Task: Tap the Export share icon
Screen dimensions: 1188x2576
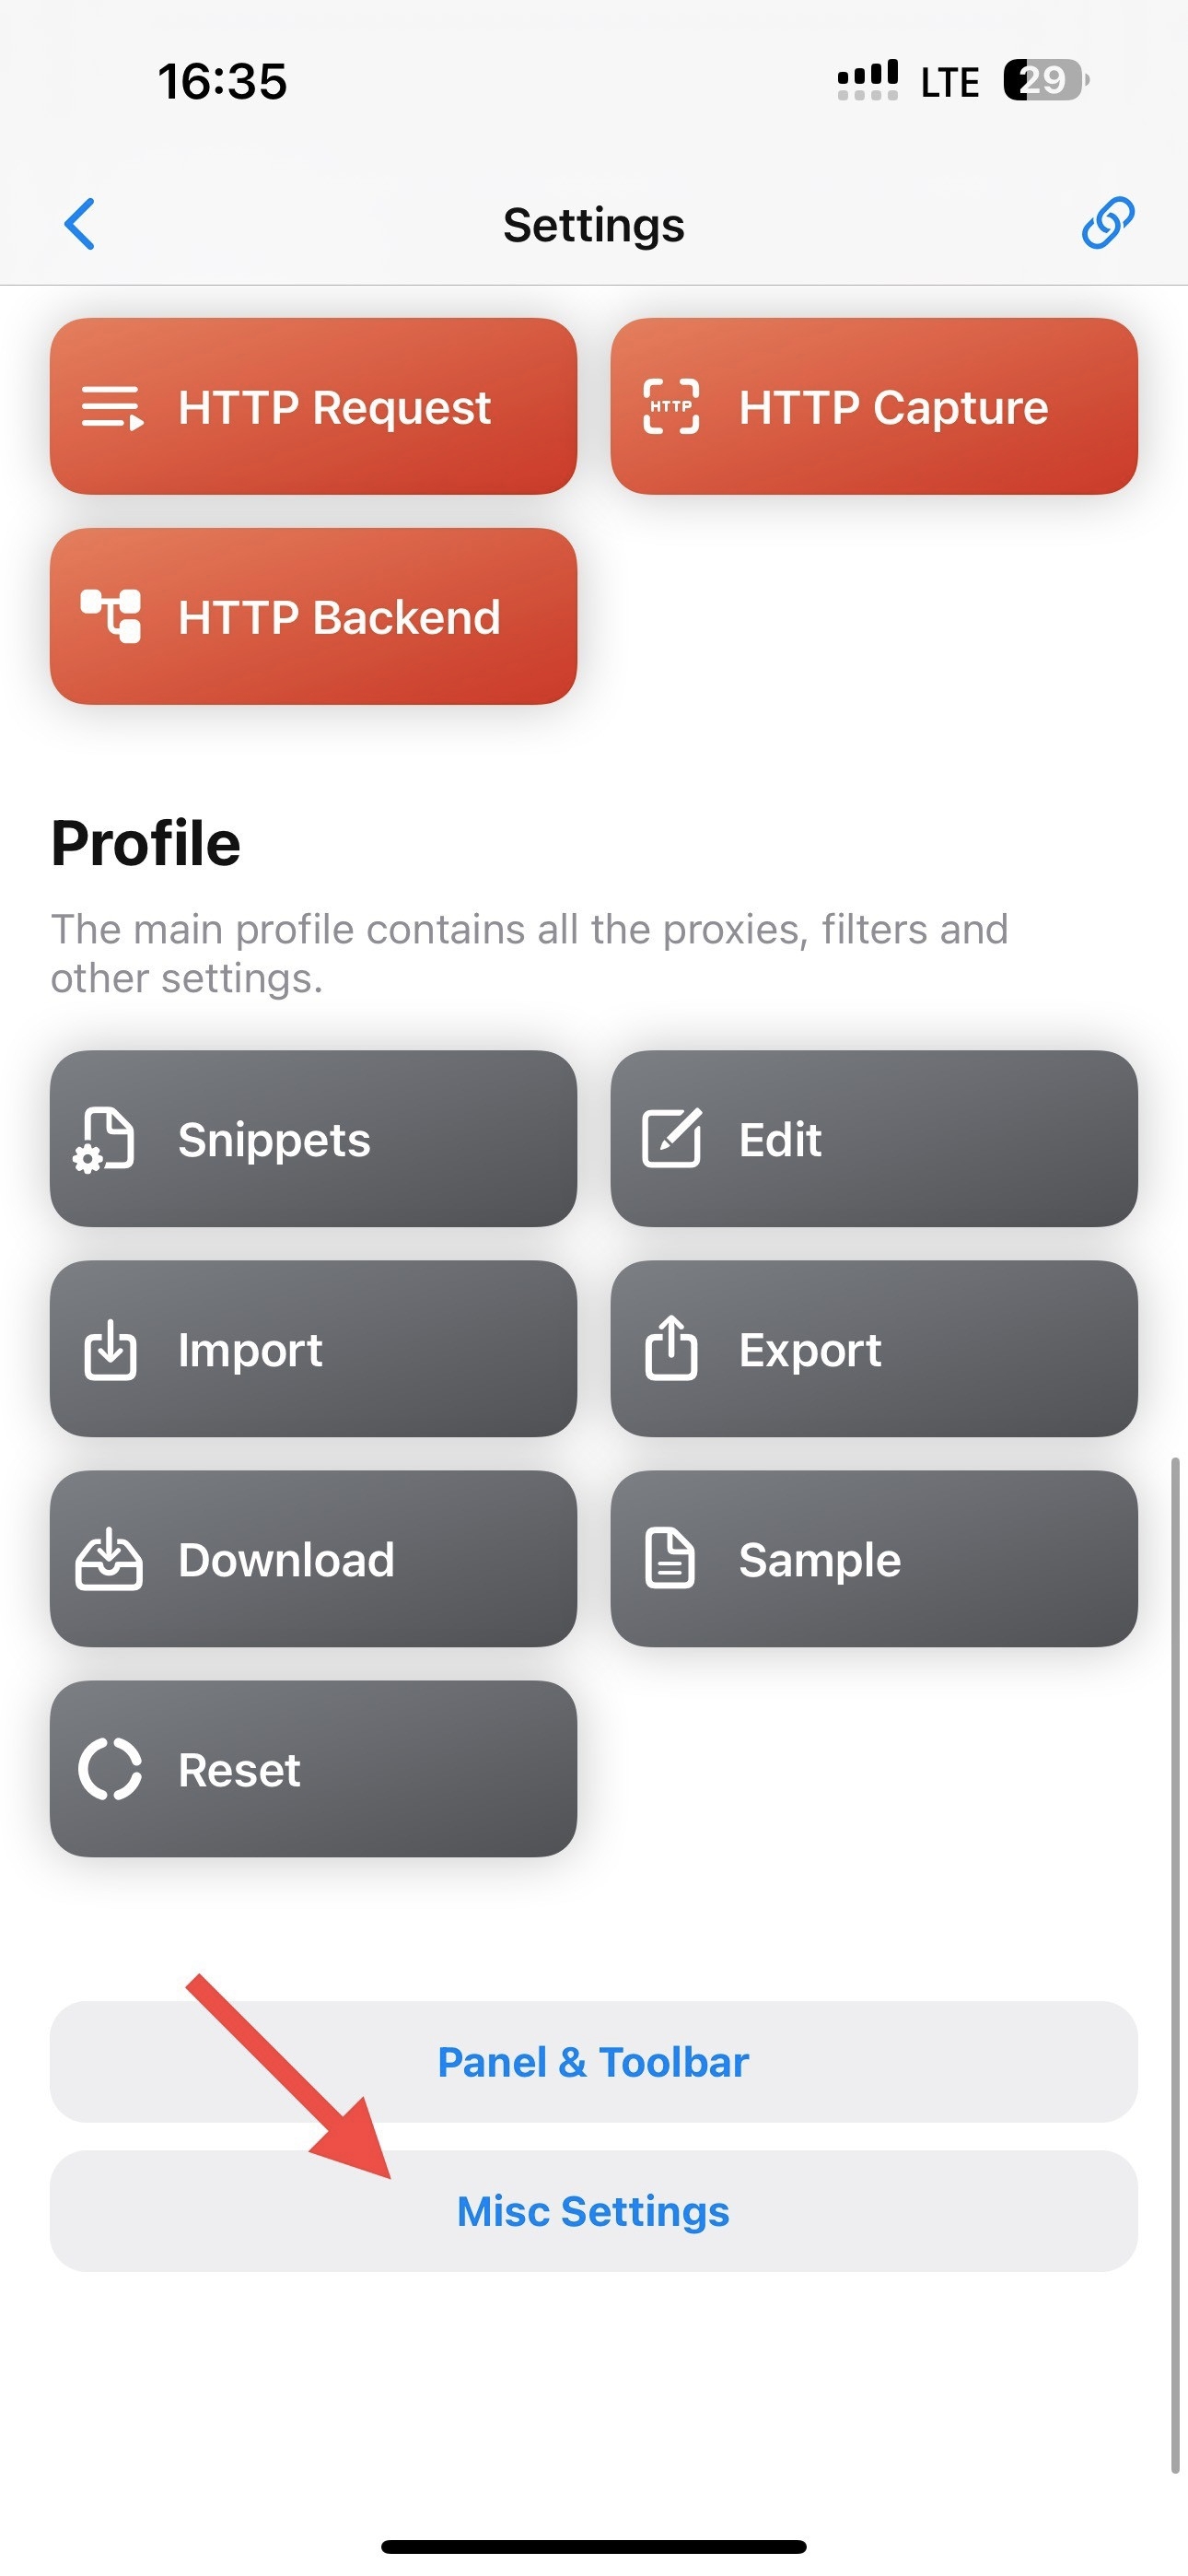Action: (x=671, y=1348)
